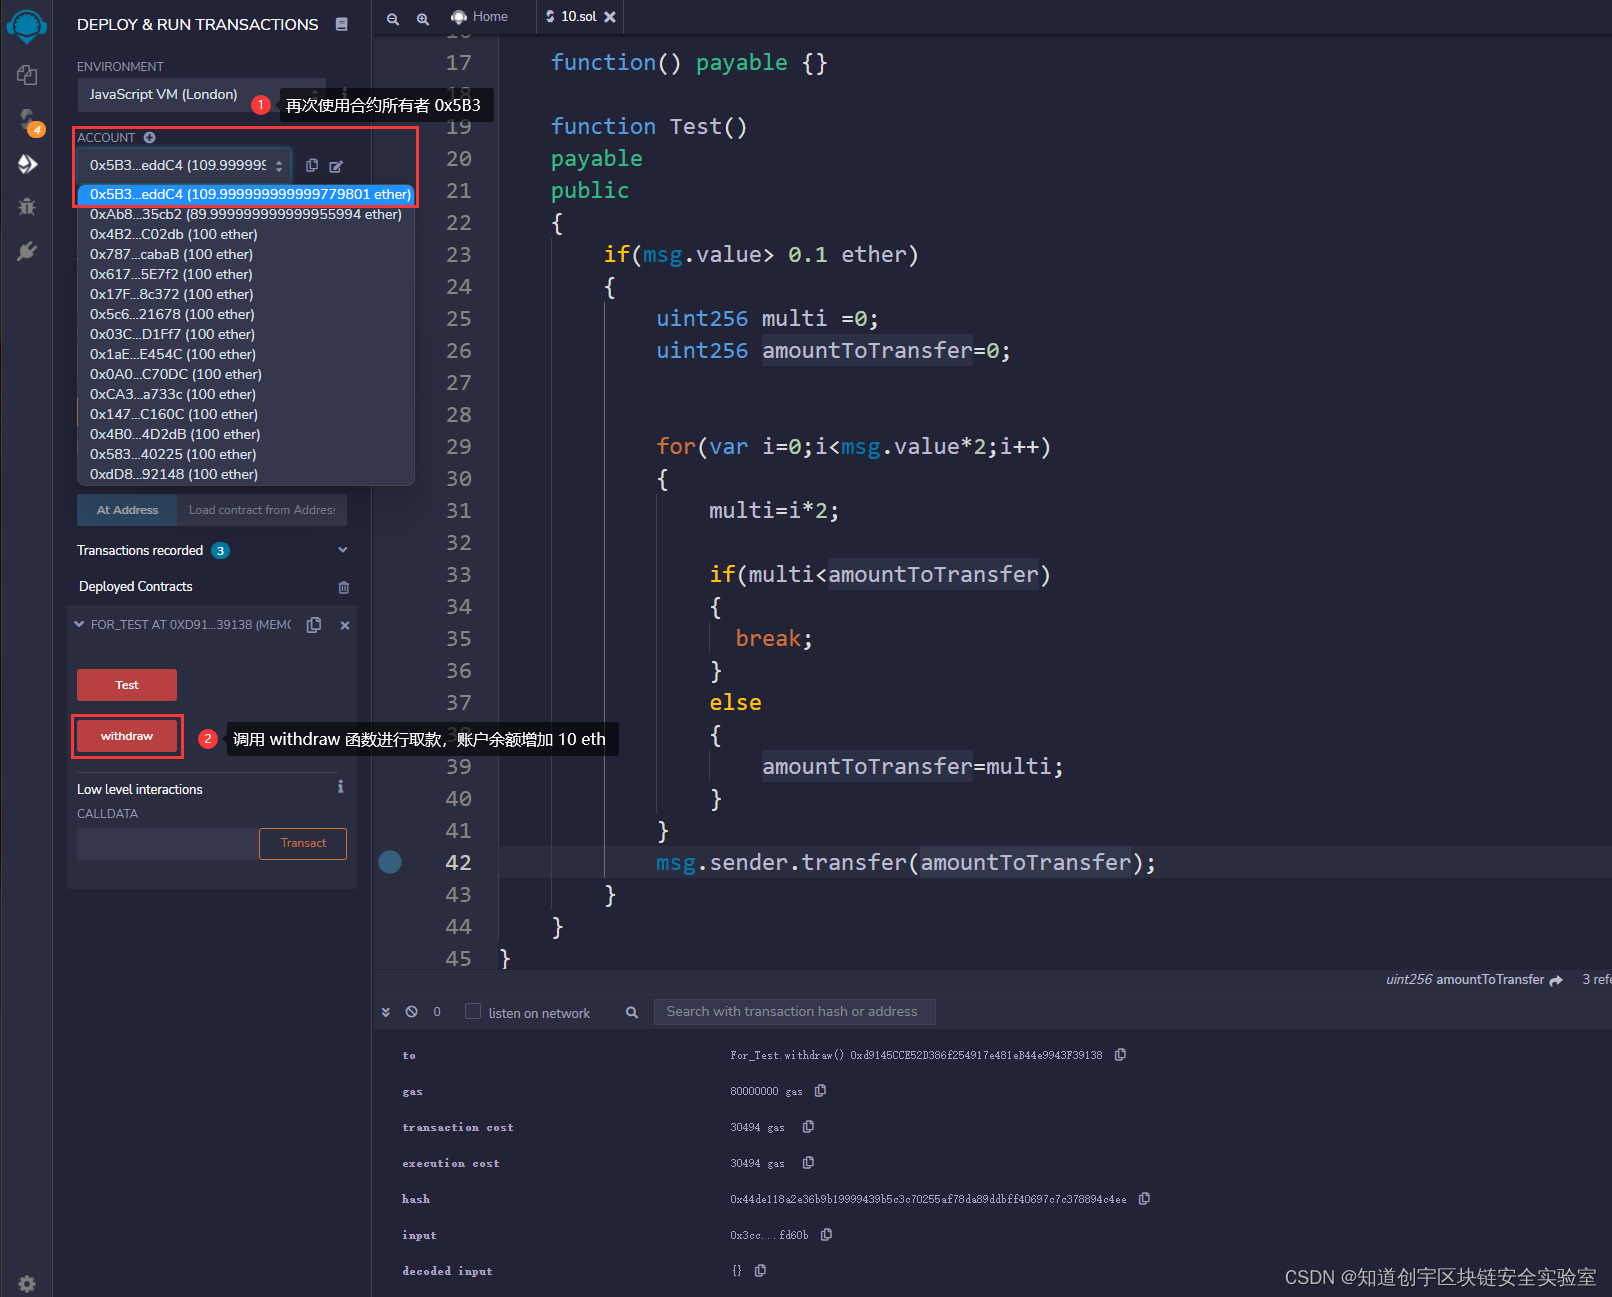The height and width of the screenshot is (1297, 1612).
Task: Open the JavaScript VM (London) environment dropdown
Action: point(202,95)
